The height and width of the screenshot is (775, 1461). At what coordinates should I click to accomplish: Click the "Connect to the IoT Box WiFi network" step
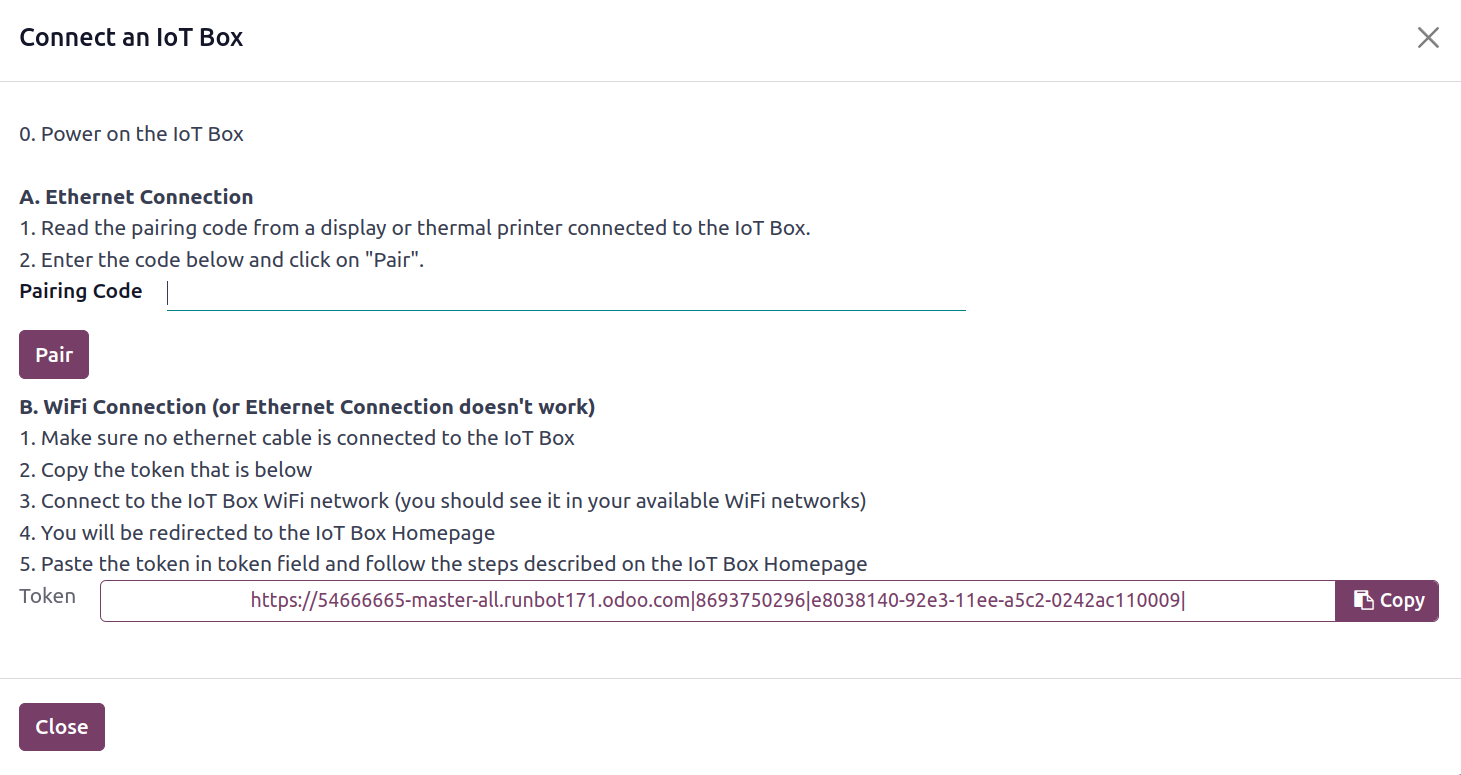(x=443, y=501)
